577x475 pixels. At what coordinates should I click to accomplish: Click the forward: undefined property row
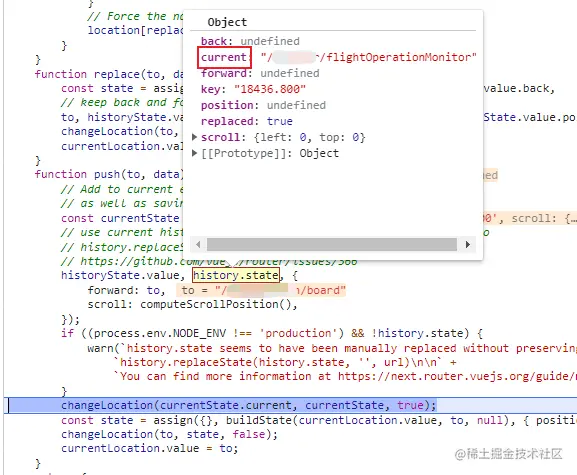(260, 73)
